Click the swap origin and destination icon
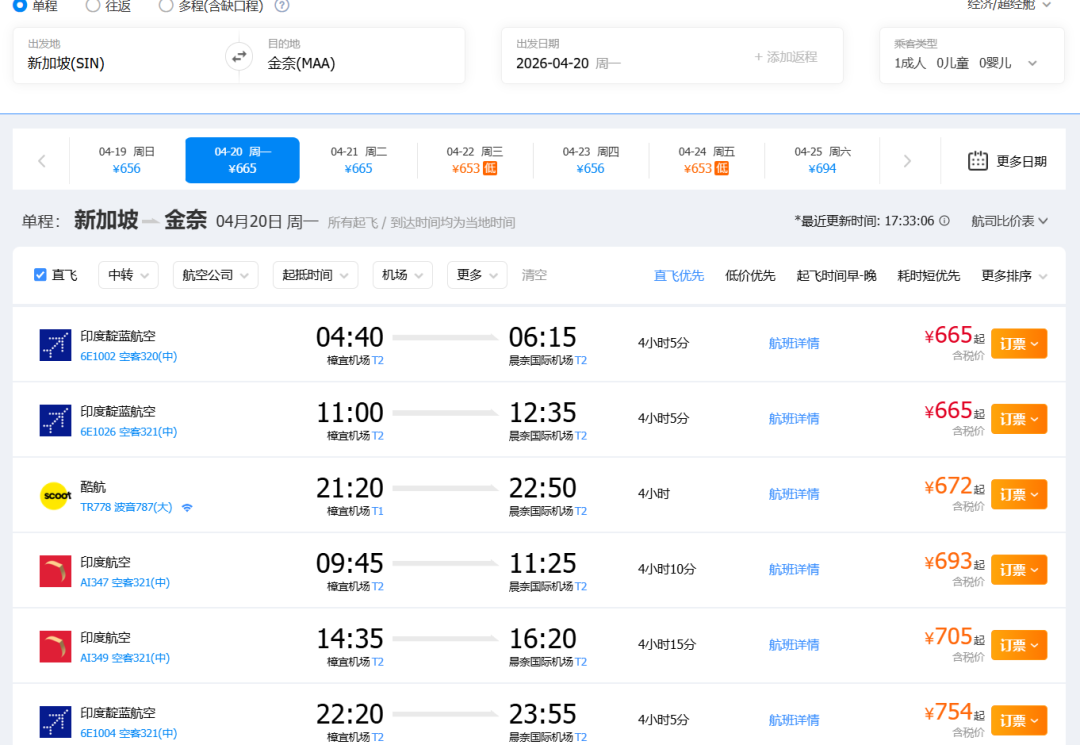This screenshot has height=745, width=1080. [x=238, y=57]
